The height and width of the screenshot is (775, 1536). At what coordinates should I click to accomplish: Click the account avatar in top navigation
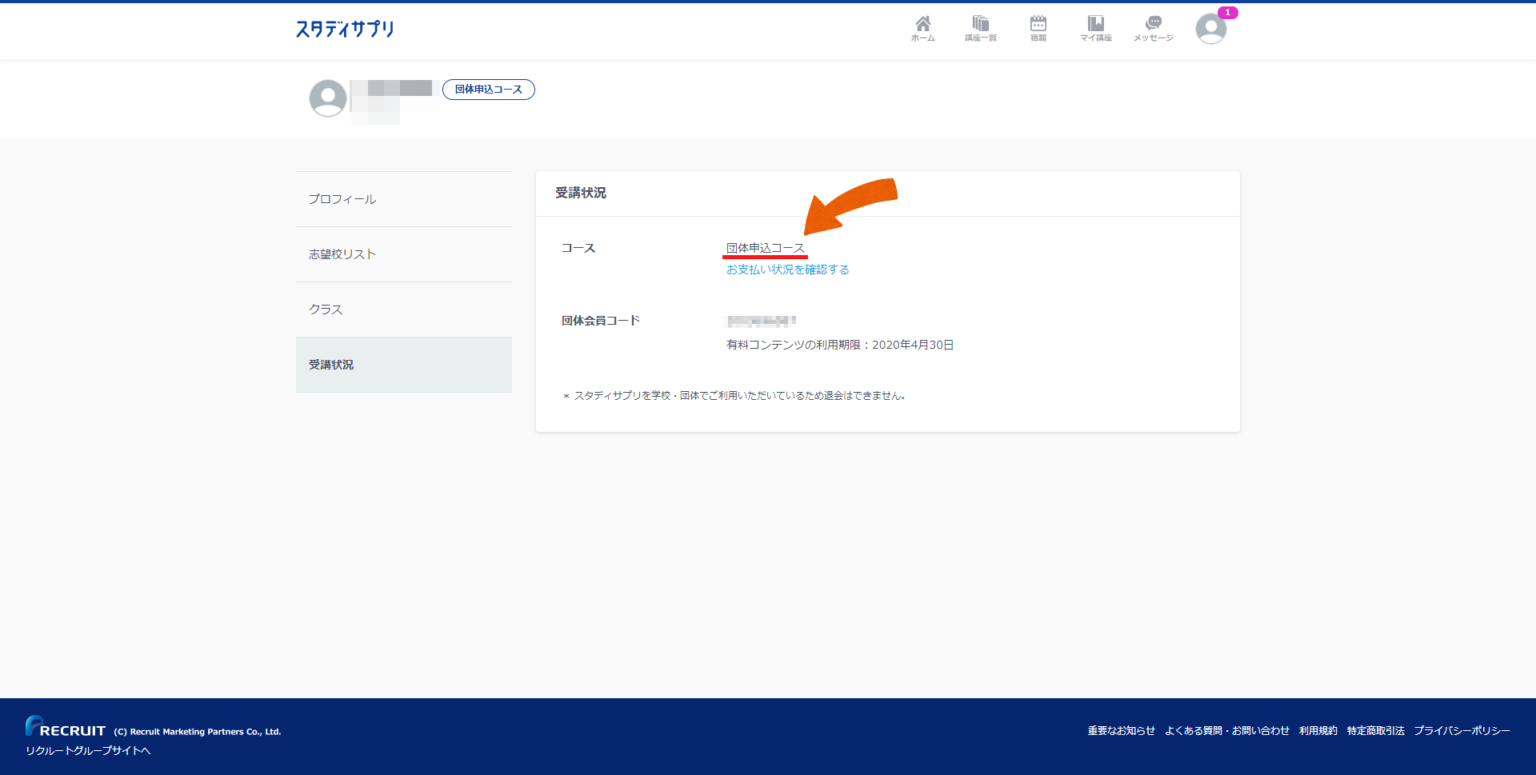pos(1210,30)
